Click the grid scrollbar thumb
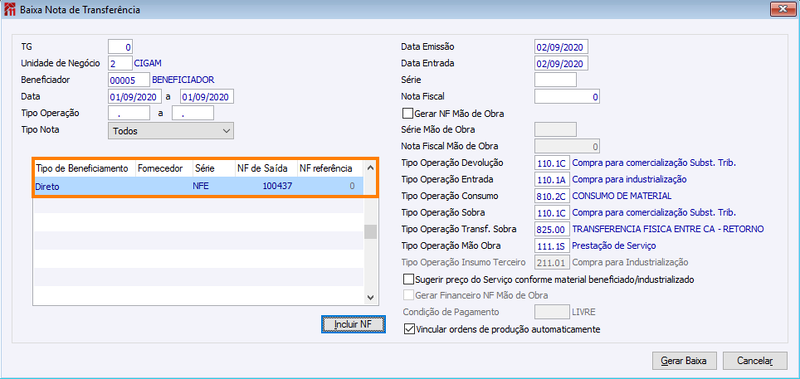Viewport: 800px width, 379px height. point(370,232)
